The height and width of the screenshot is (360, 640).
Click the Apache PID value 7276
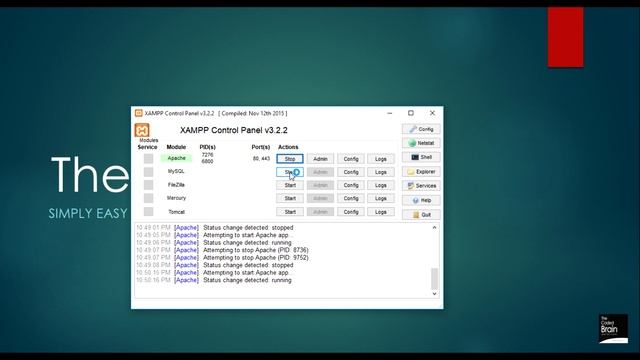(207, 155)
